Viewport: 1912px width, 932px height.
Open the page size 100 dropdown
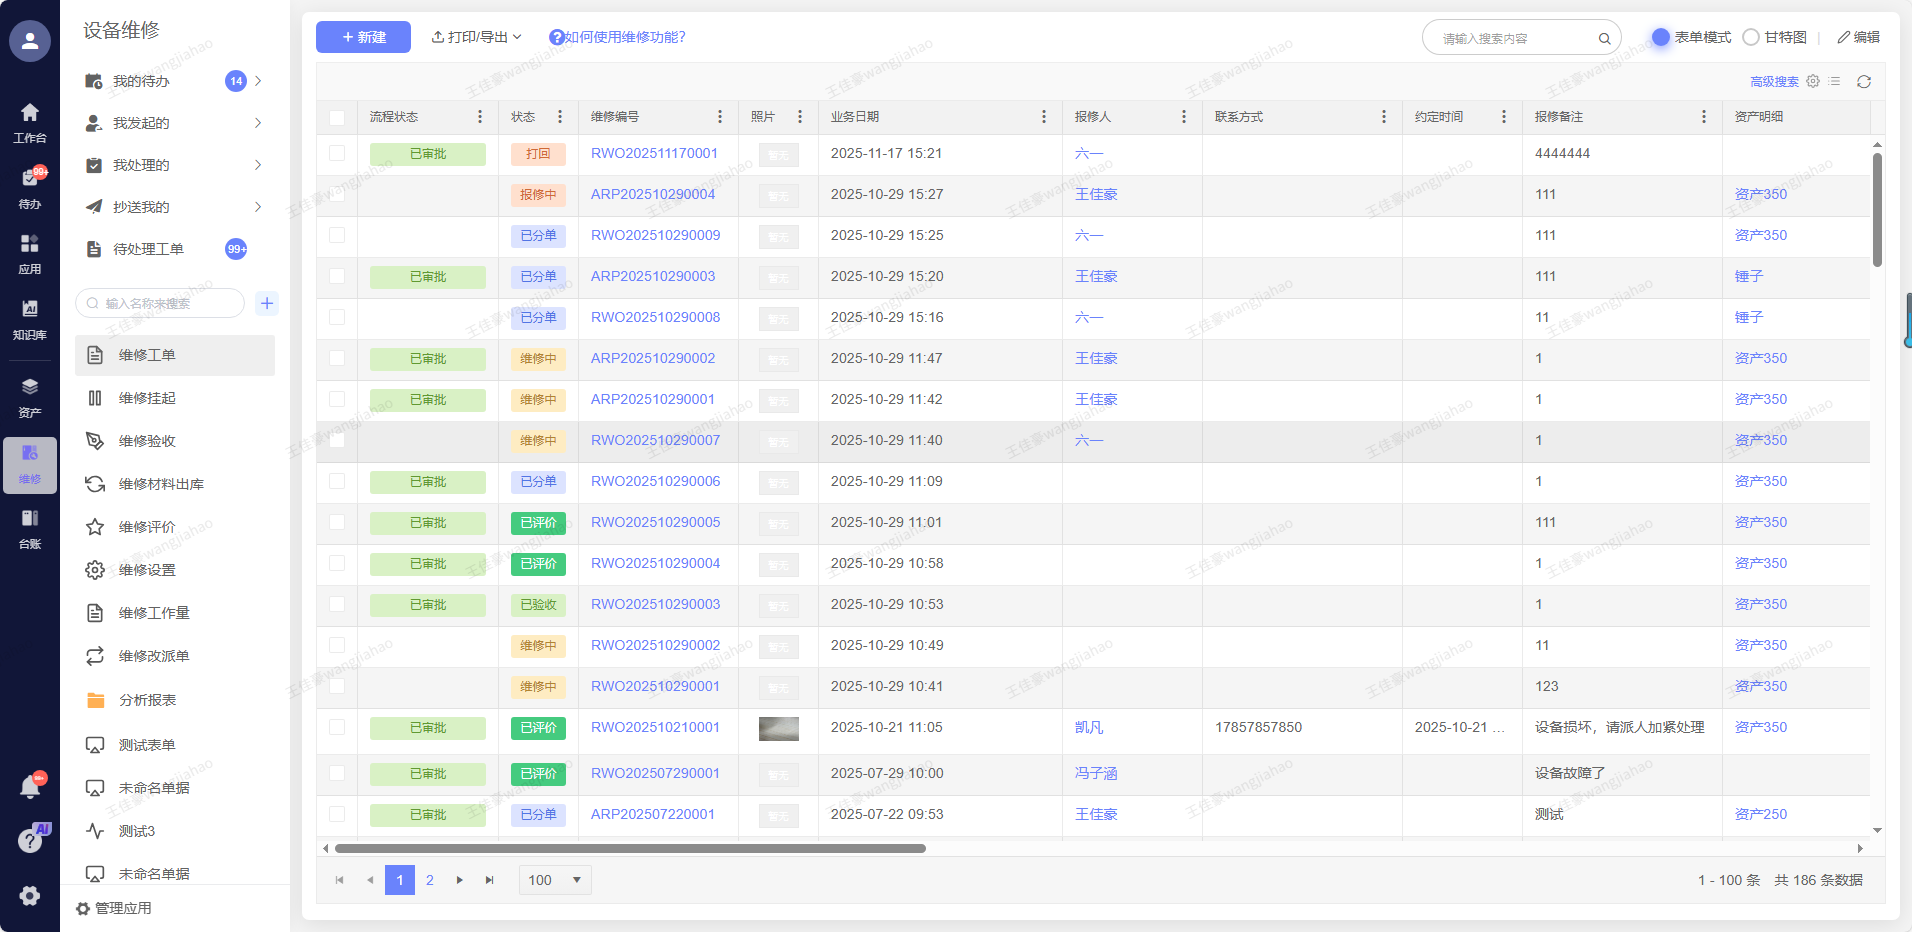(x=555, y=880)
